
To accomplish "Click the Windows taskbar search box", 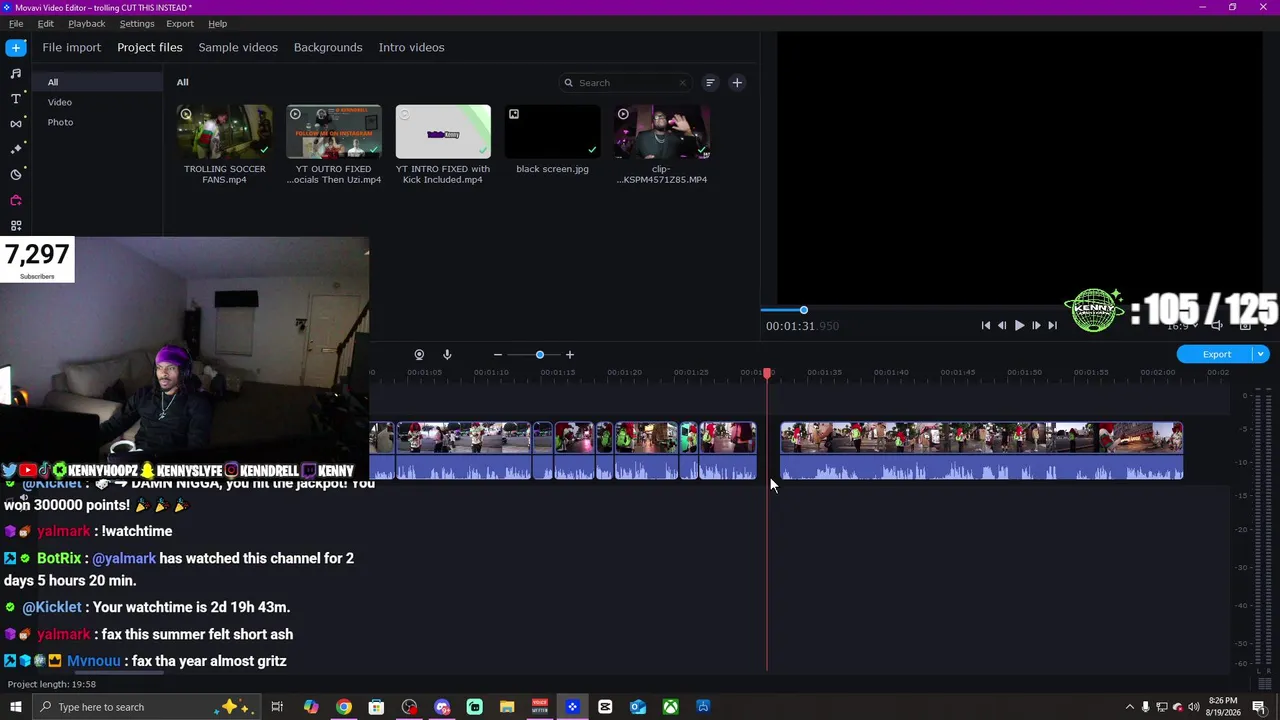I will pos(147,707).
